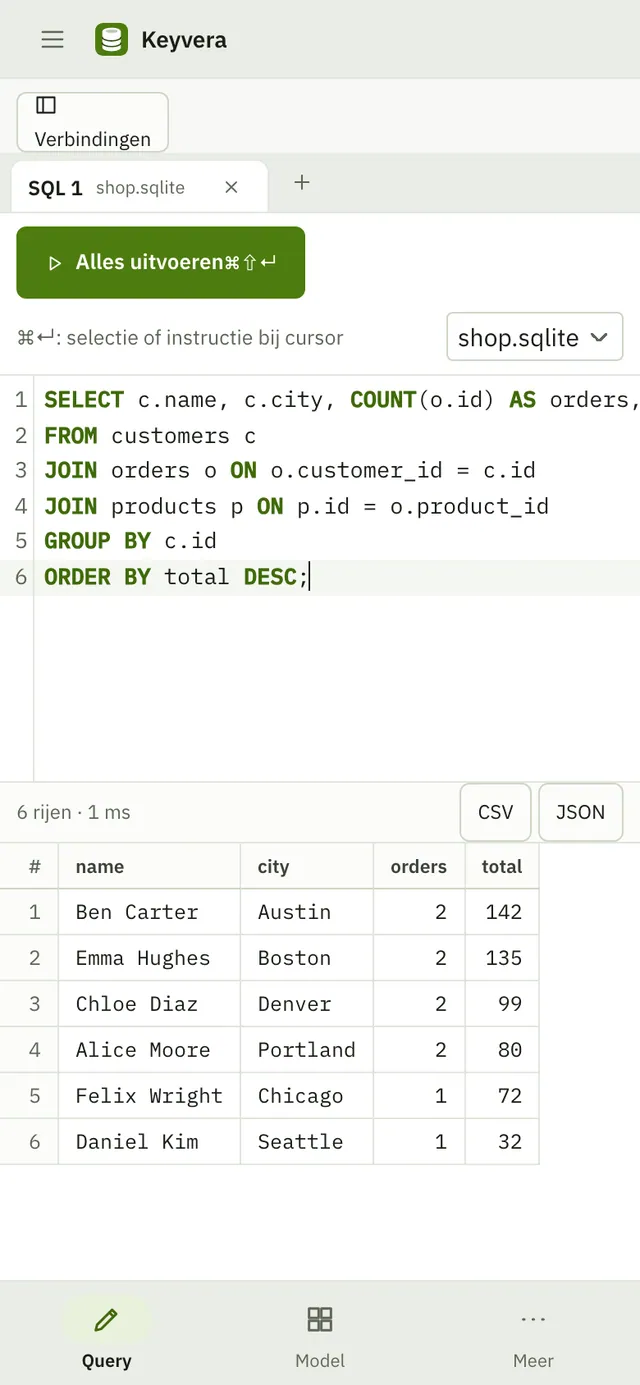Click the city column header
The image size is (640, 1385).
click(307, 866)
